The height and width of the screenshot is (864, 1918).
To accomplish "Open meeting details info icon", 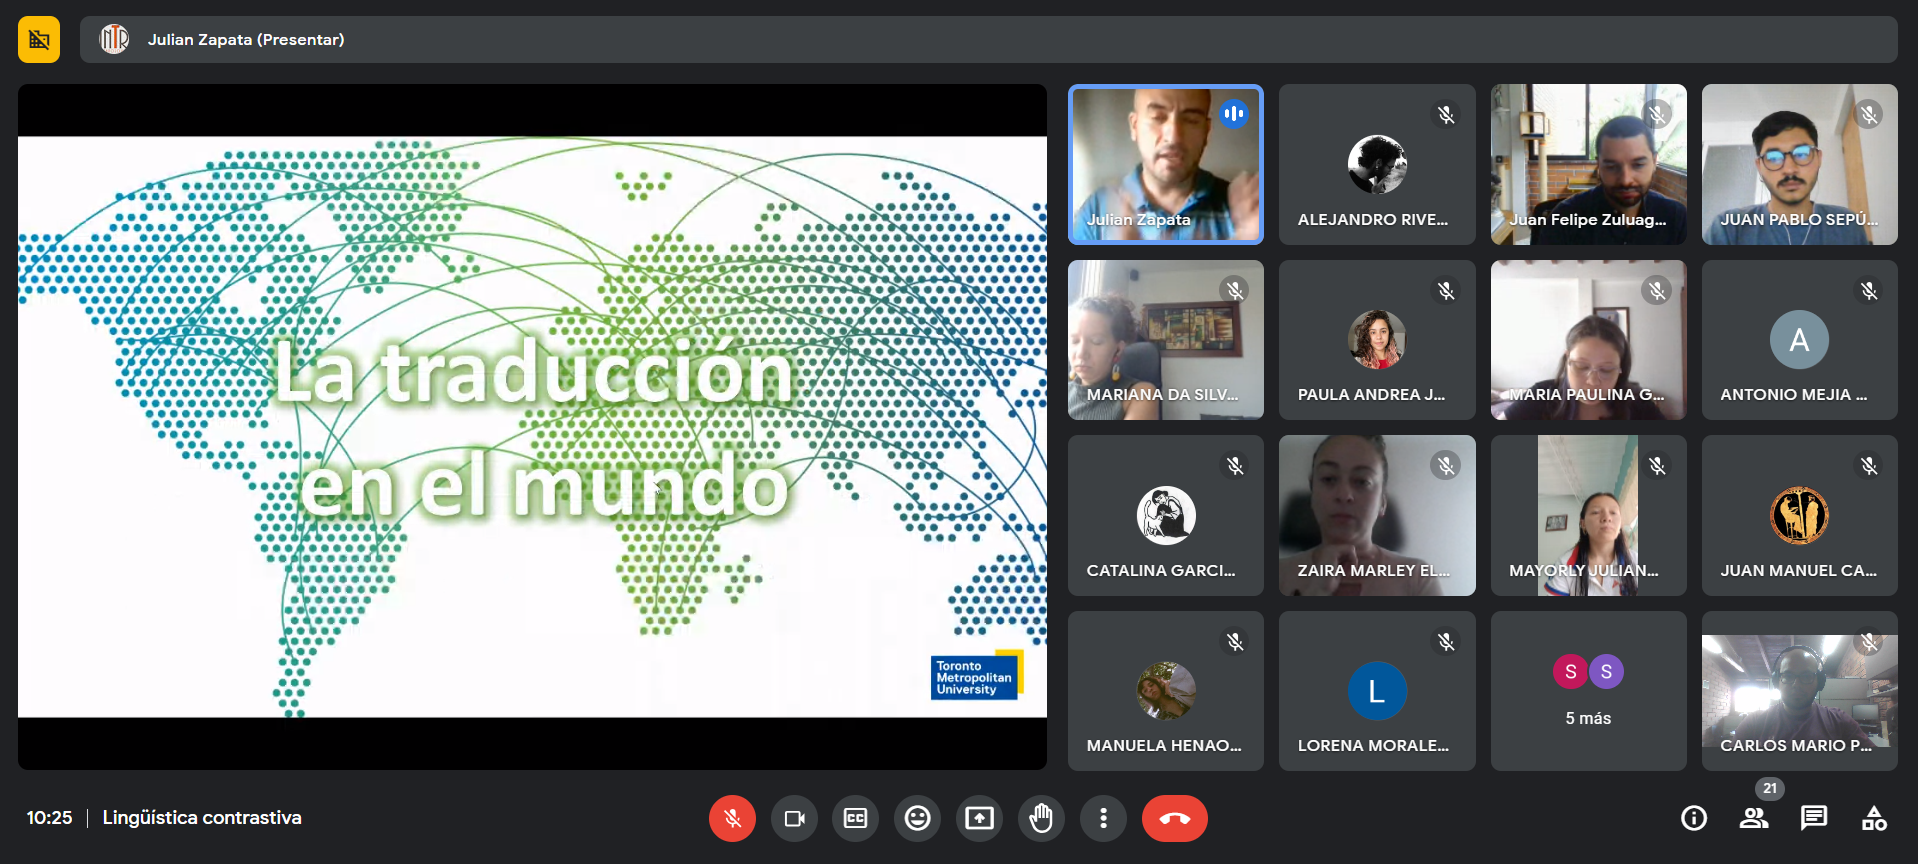I will [1694, 819].
